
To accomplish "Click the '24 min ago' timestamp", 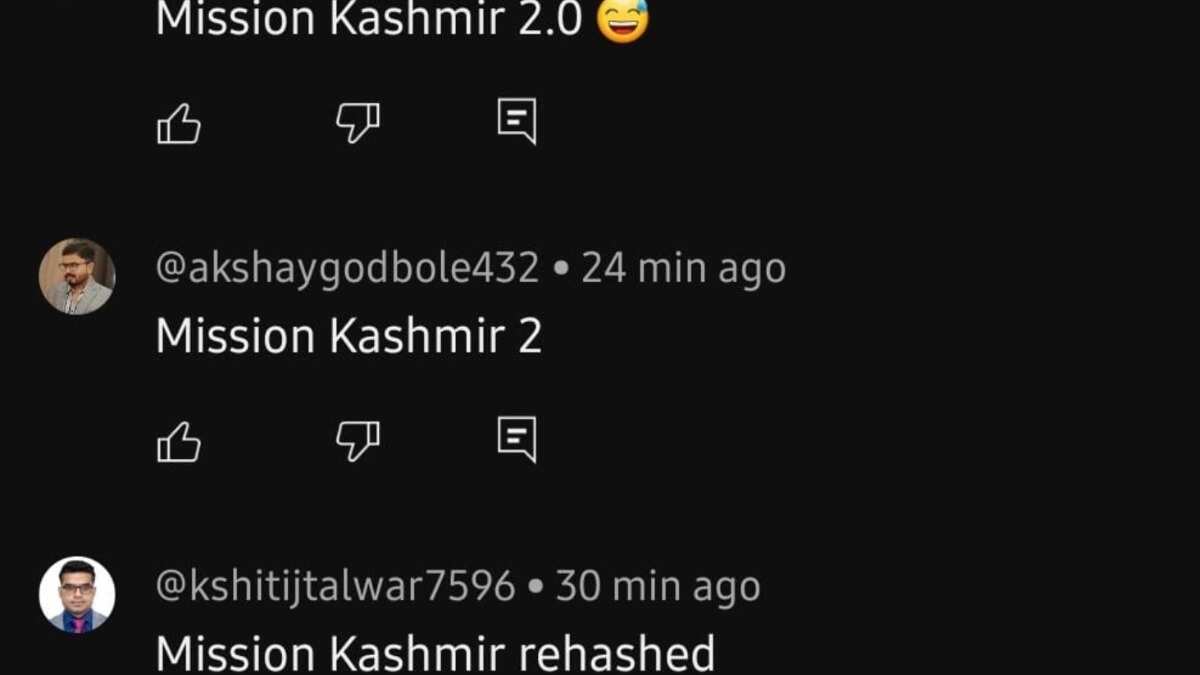I will [683, 268].
